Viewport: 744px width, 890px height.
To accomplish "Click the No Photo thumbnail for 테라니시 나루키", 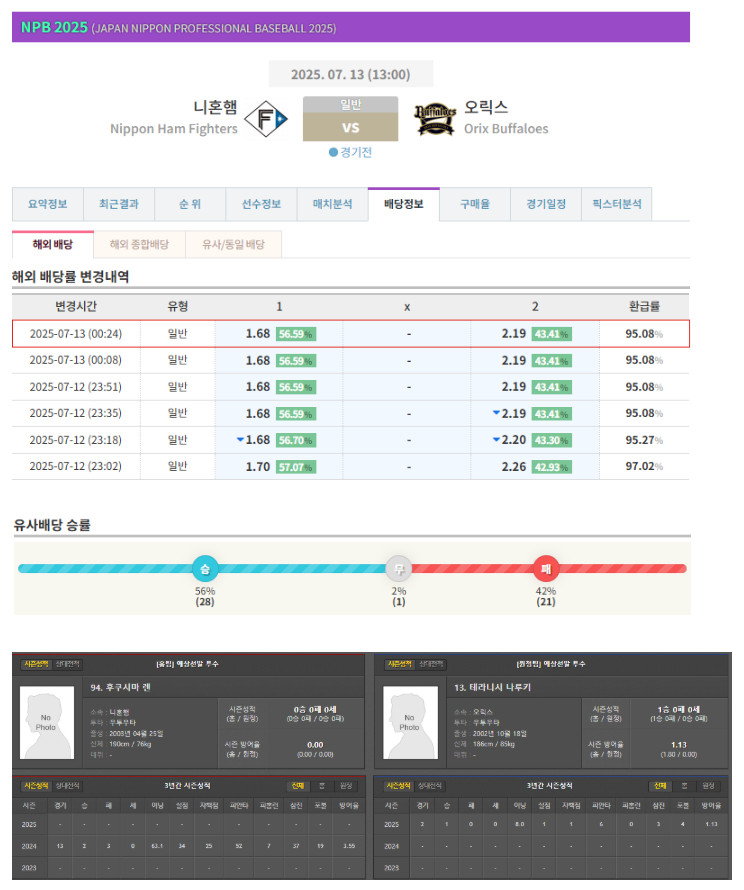I will click(x=410, y=723).
